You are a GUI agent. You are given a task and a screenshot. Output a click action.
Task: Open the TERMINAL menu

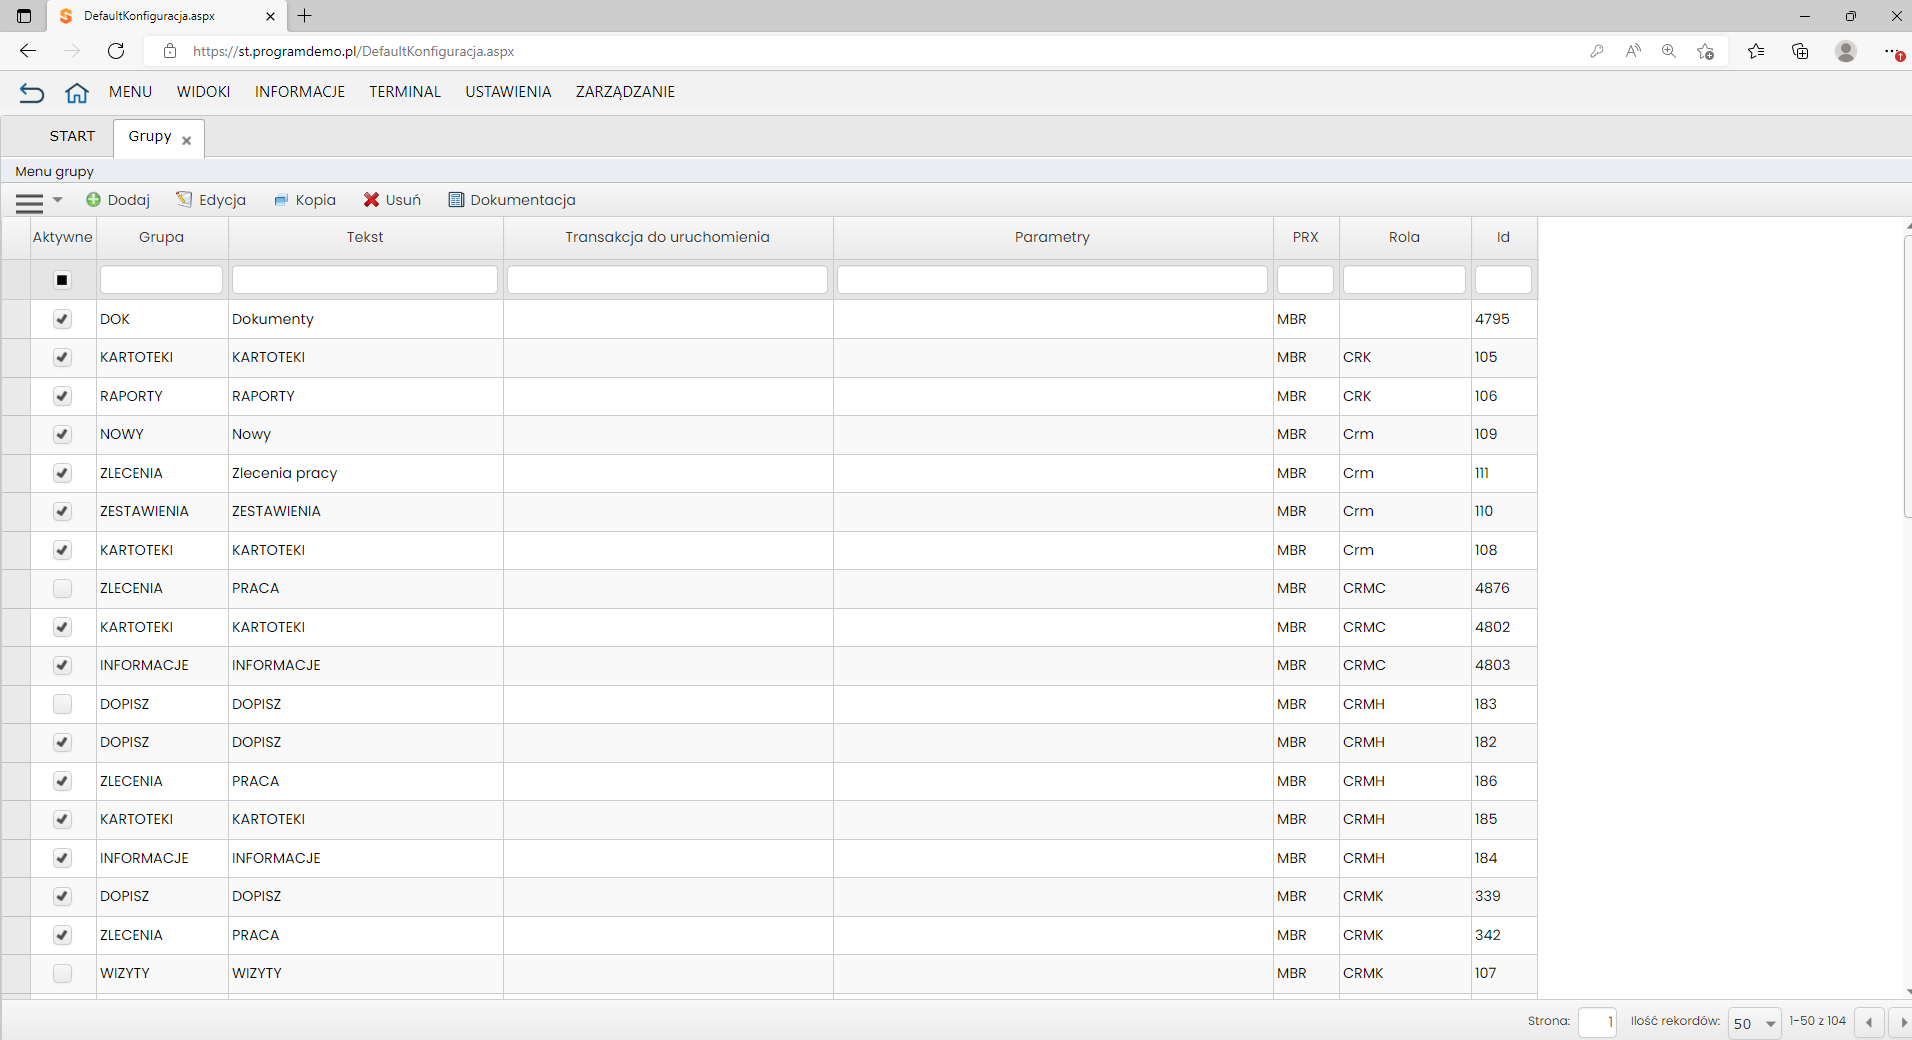pos(405,92)
